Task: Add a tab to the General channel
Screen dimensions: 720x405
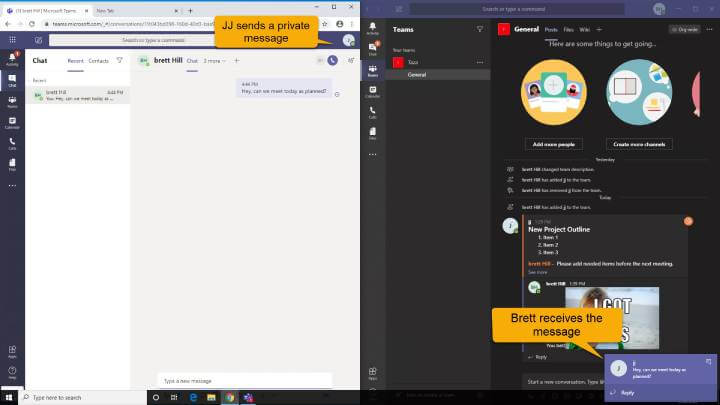Action: 599,29
